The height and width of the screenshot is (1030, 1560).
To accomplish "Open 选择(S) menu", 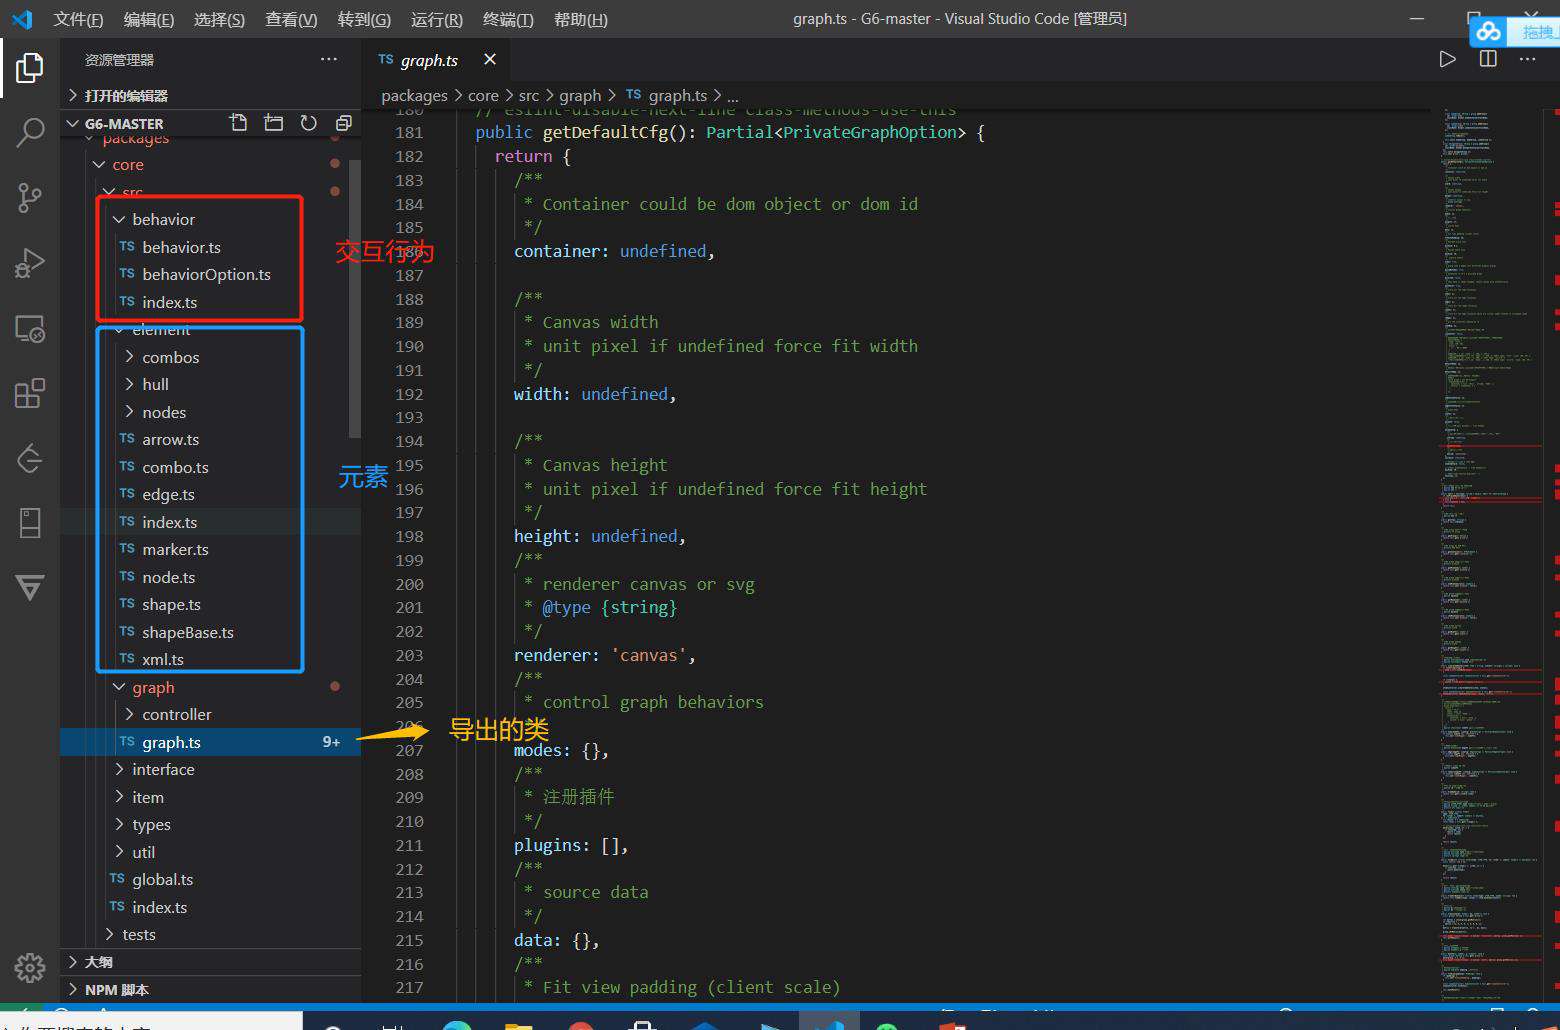I will tap(220, 19).
